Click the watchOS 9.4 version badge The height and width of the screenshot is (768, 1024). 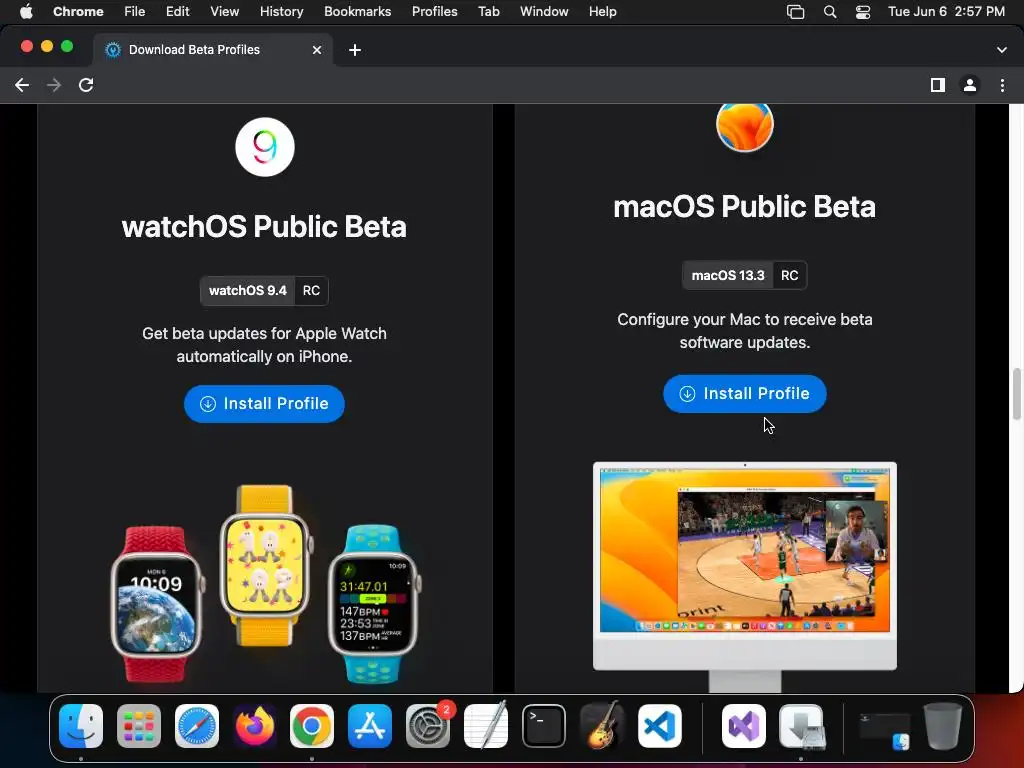pos(248,291)
